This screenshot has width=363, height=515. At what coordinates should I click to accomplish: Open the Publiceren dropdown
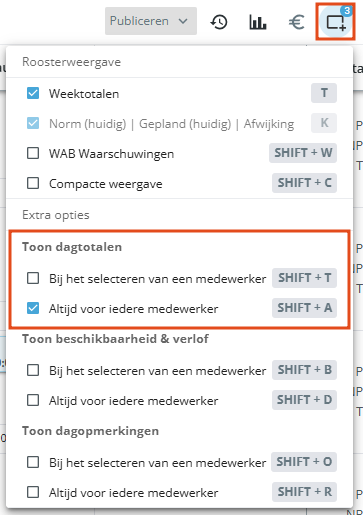pyautogui.click(x=151, y=21)
